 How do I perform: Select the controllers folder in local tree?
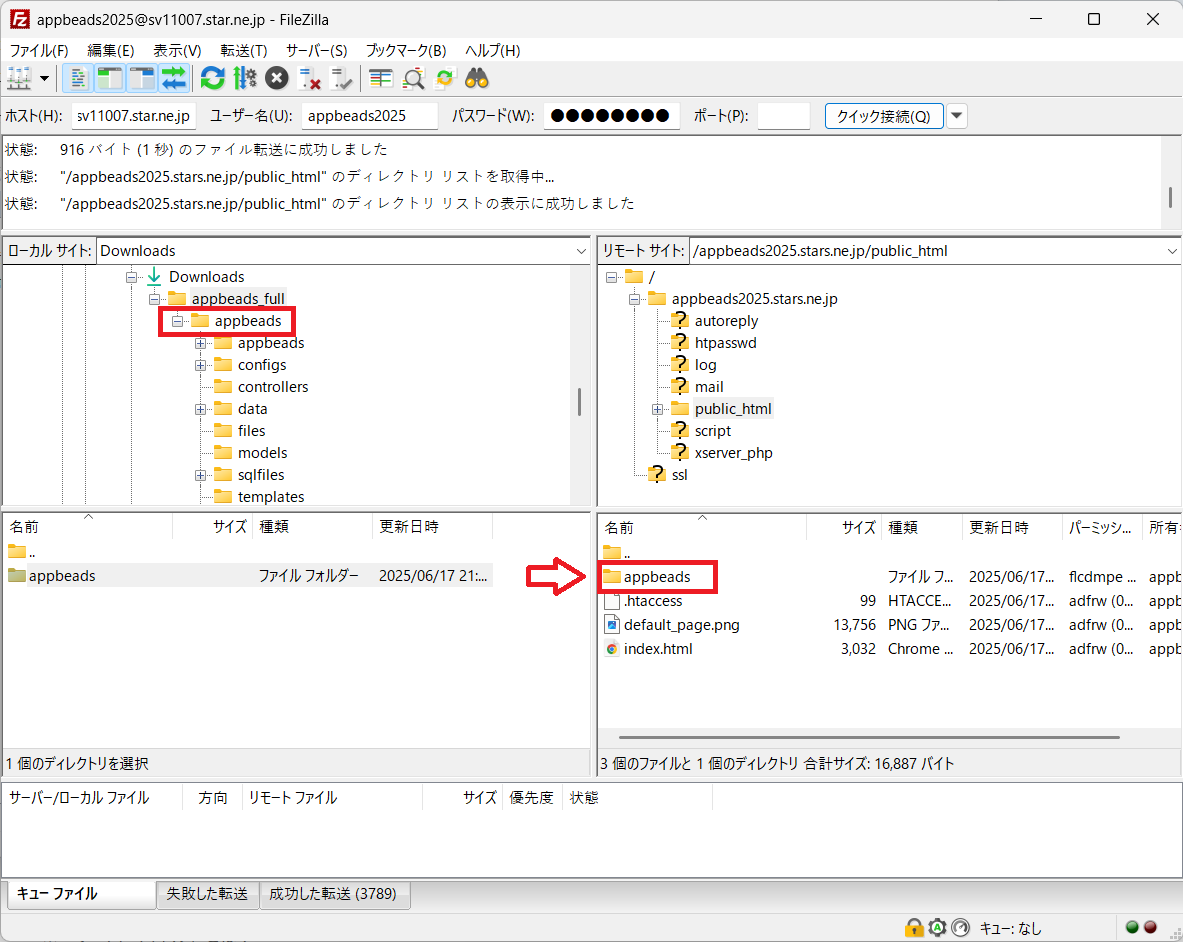(x=272, y=387)
